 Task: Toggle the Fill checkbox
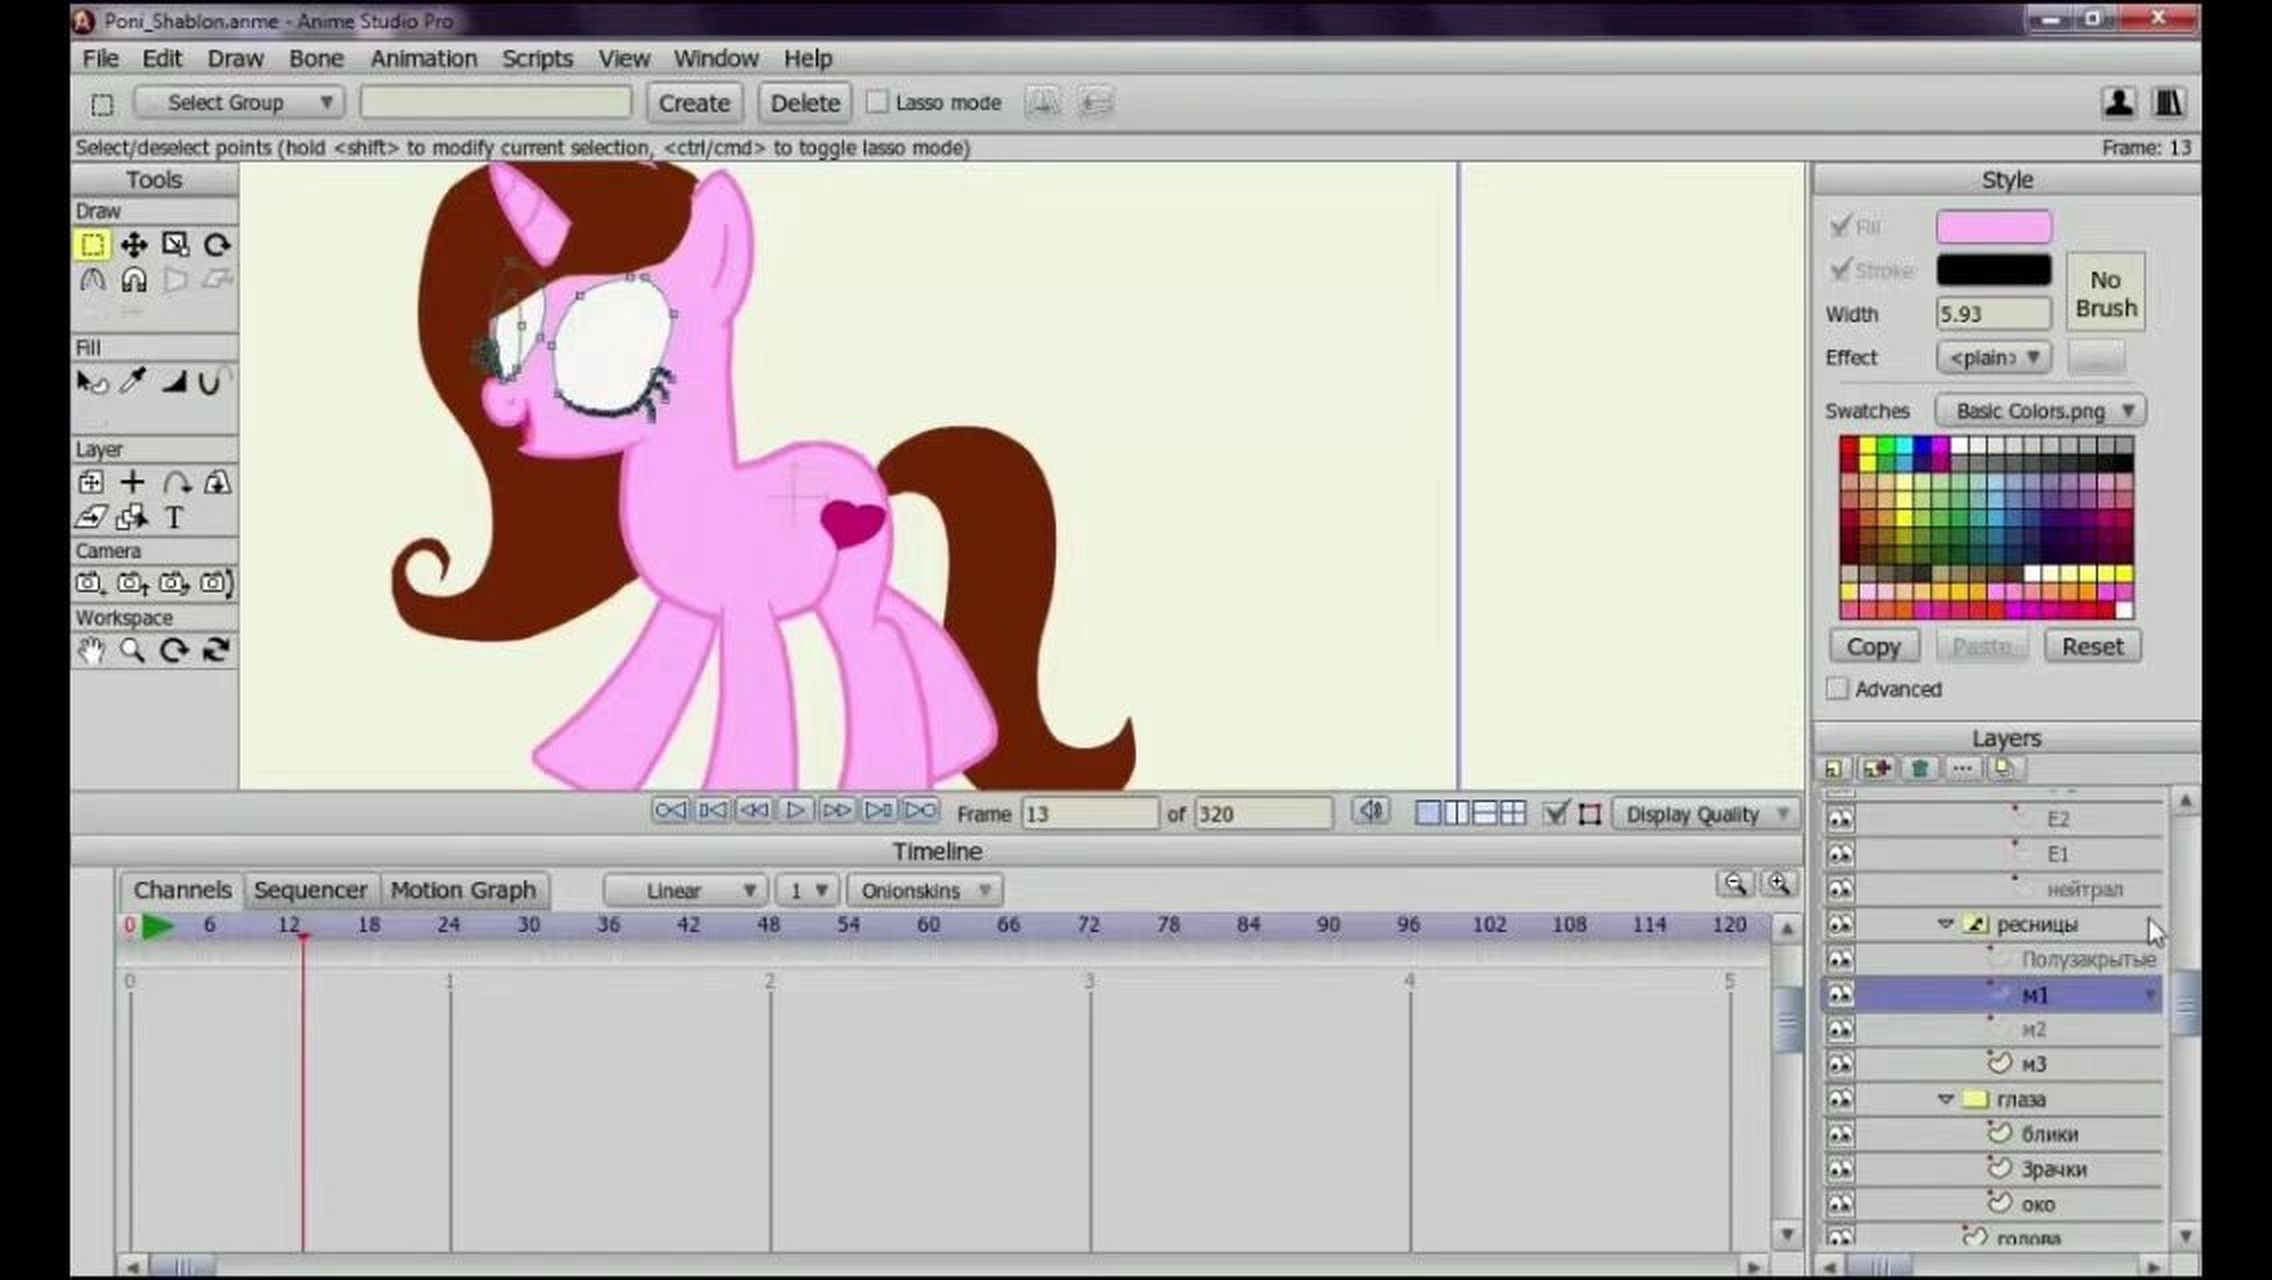1840,226
